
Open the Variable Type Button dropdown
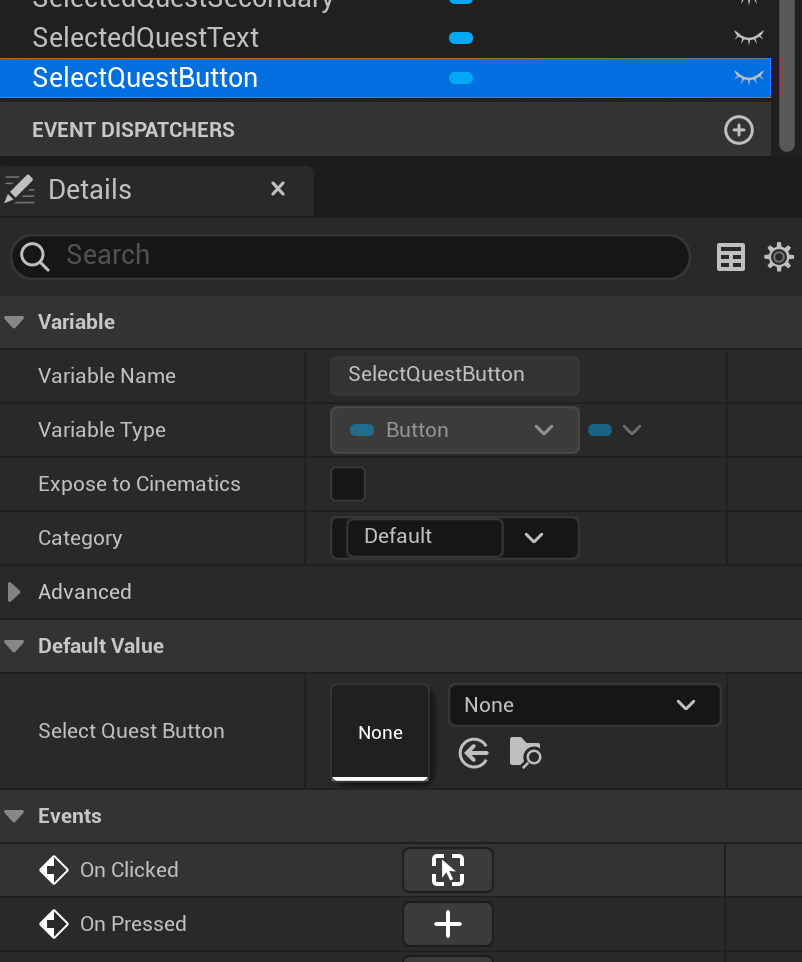(455, 430)
